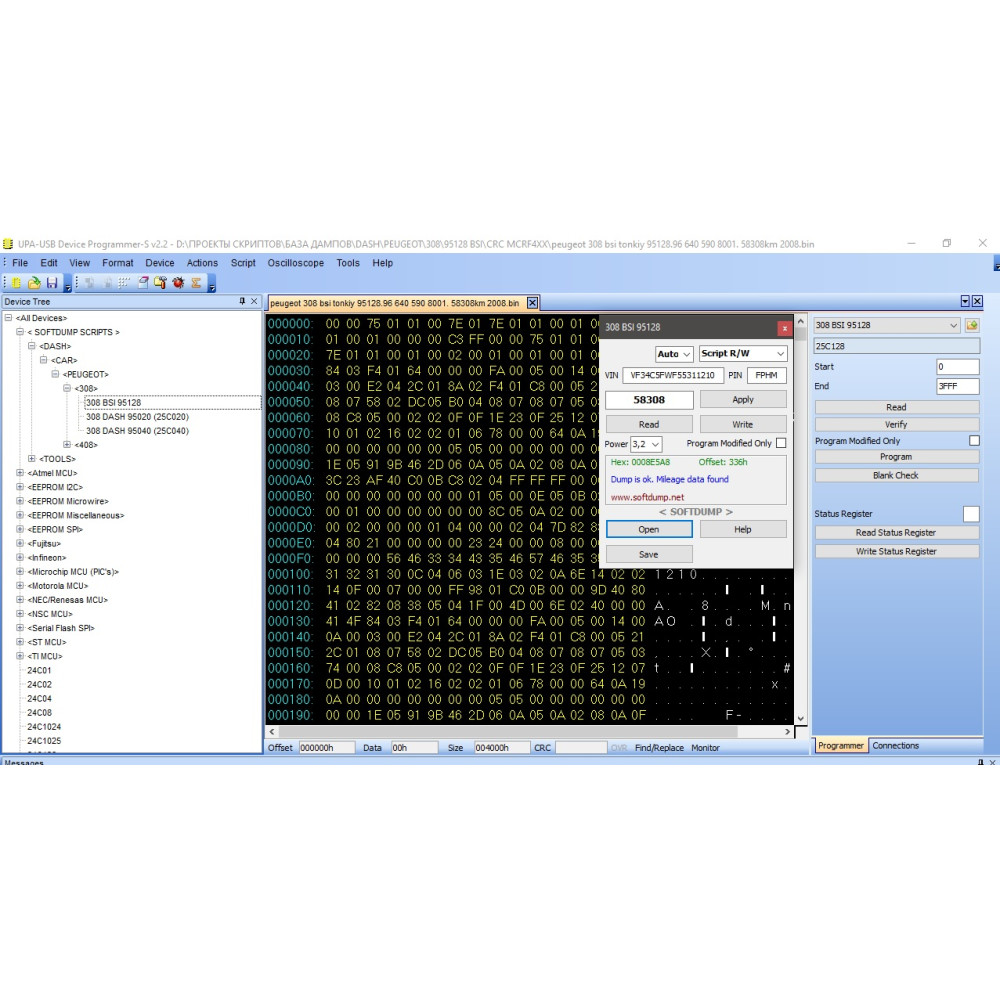This screenshot has width=1000, height=1000.
Task: Click Read Status Register button
Action: pyautogui.click(x=896, y=533)
